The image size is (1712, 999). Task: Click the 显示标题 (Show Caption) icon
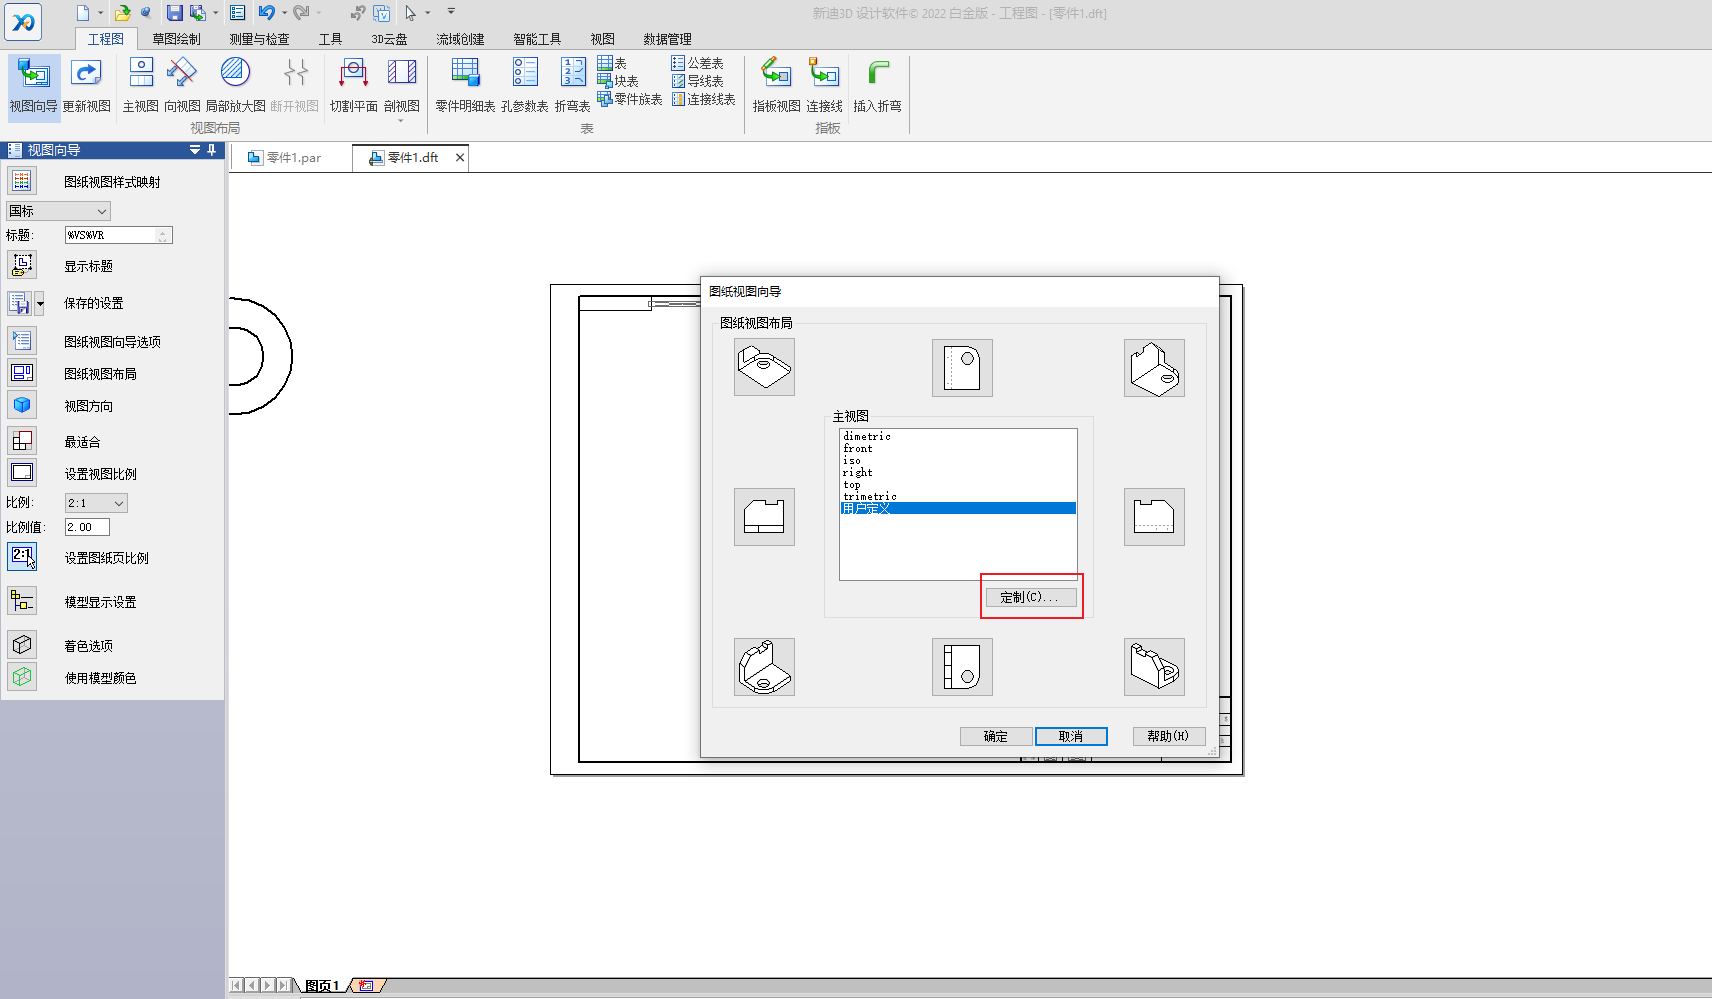[22, 265]
